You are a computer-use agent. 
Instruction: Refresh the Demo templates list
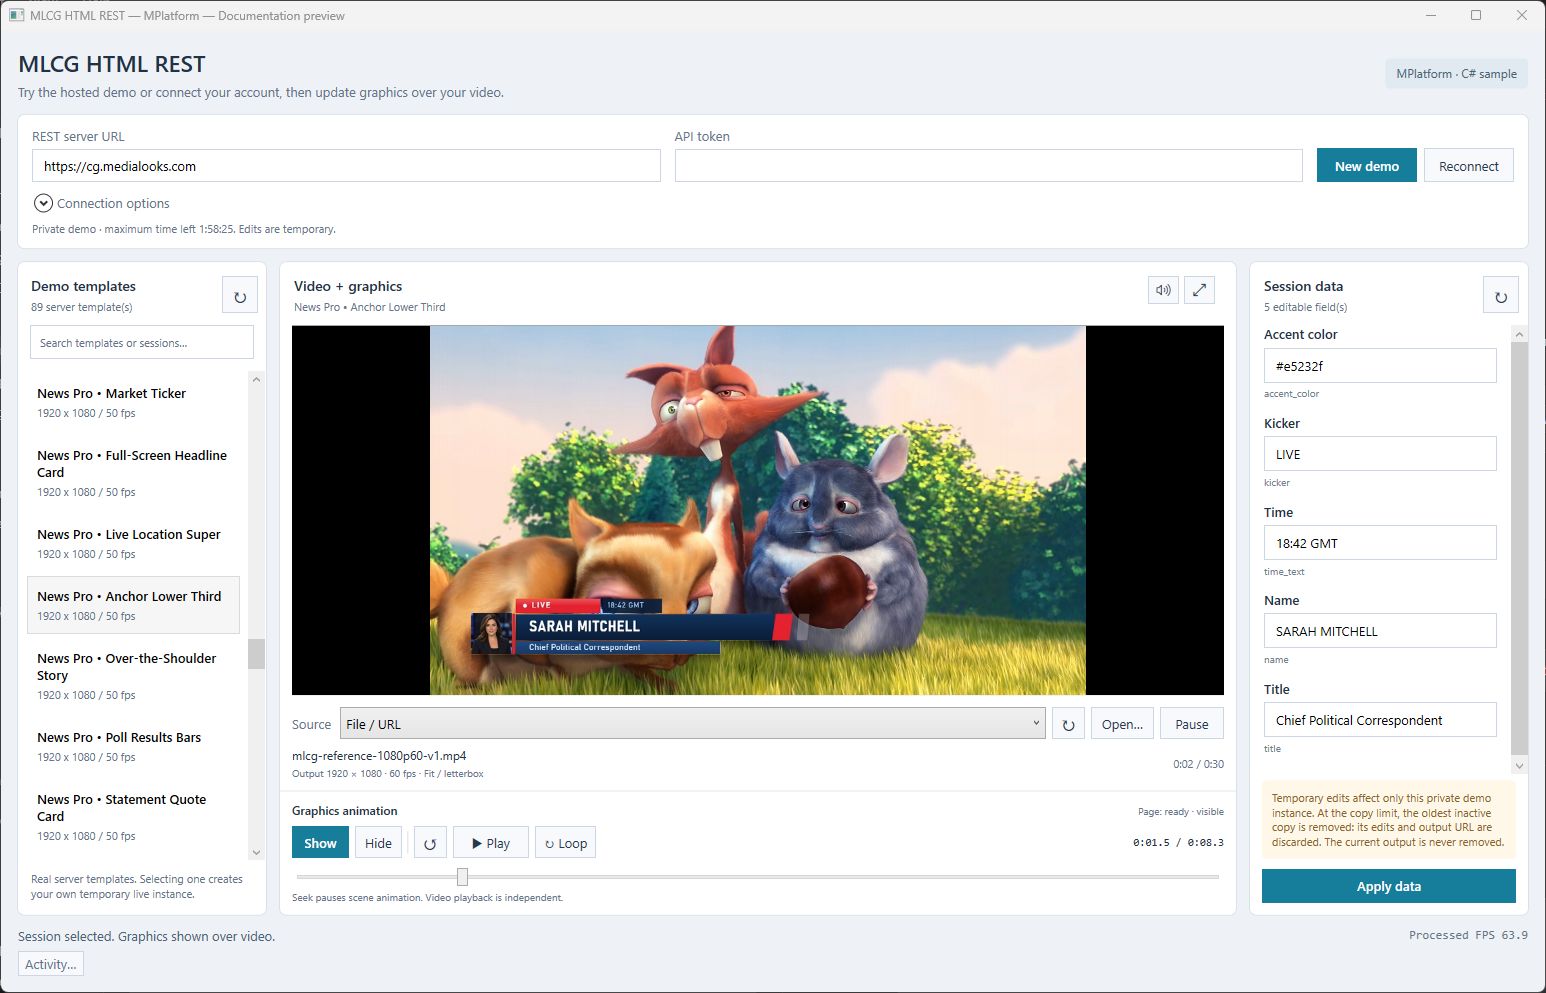(240, 296)
